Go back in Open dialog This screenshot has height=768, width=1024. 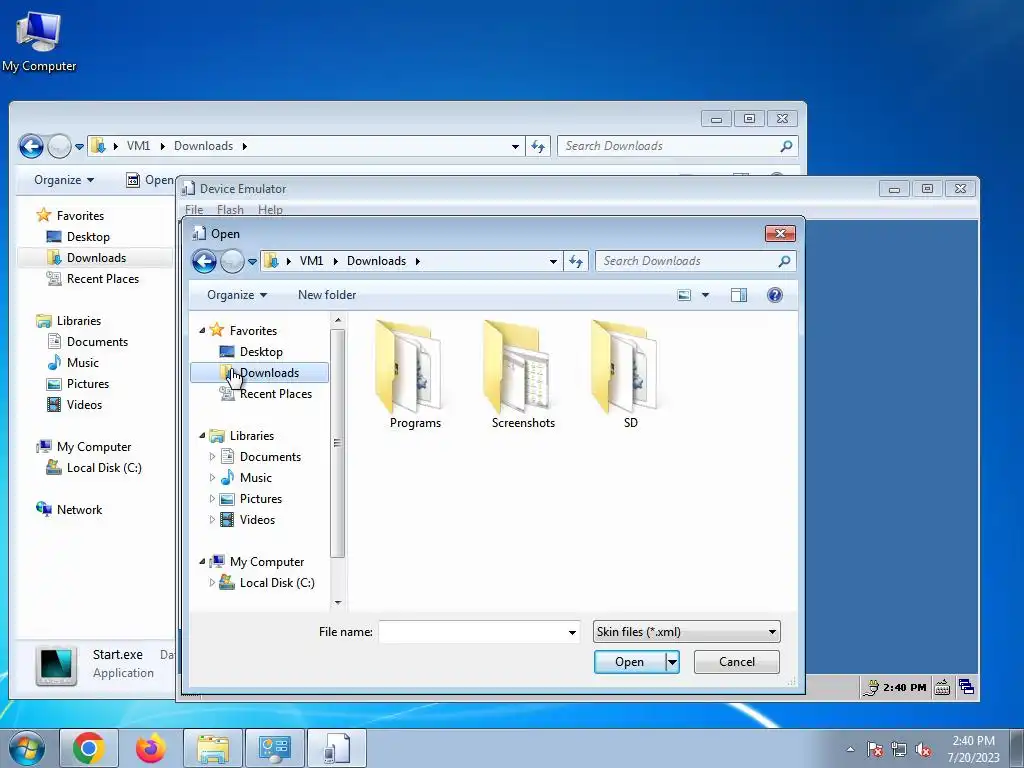(204, 261)
